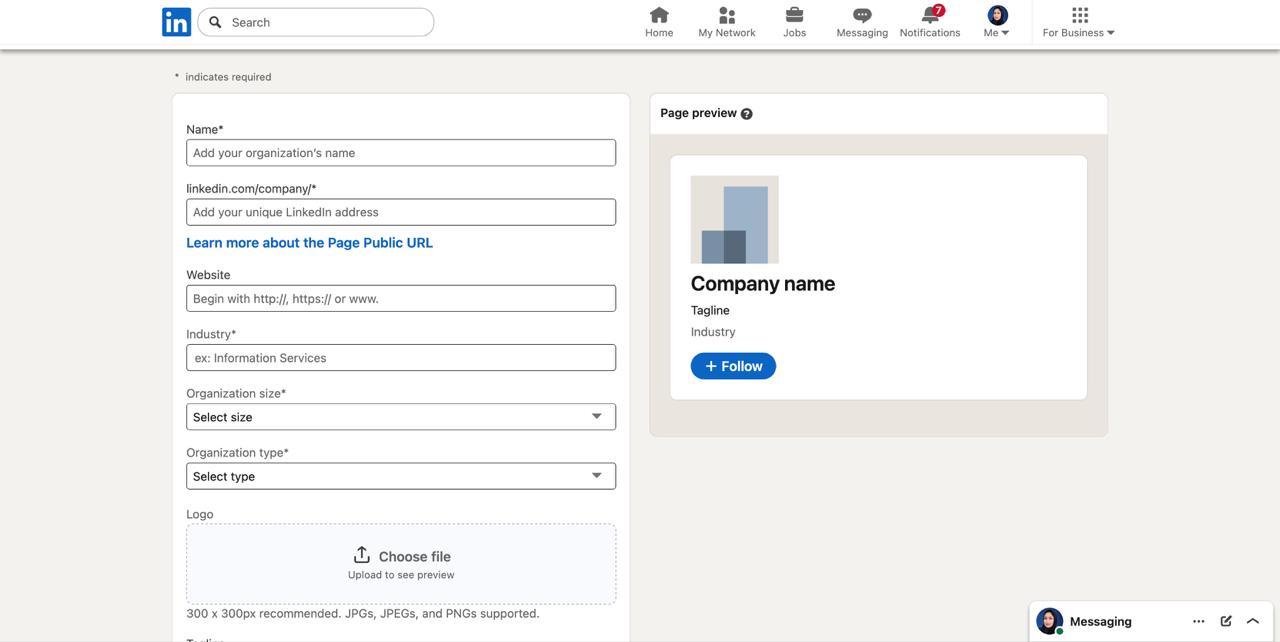
Task: Open Jobs briefcase icon
Action: coord(794,15)
